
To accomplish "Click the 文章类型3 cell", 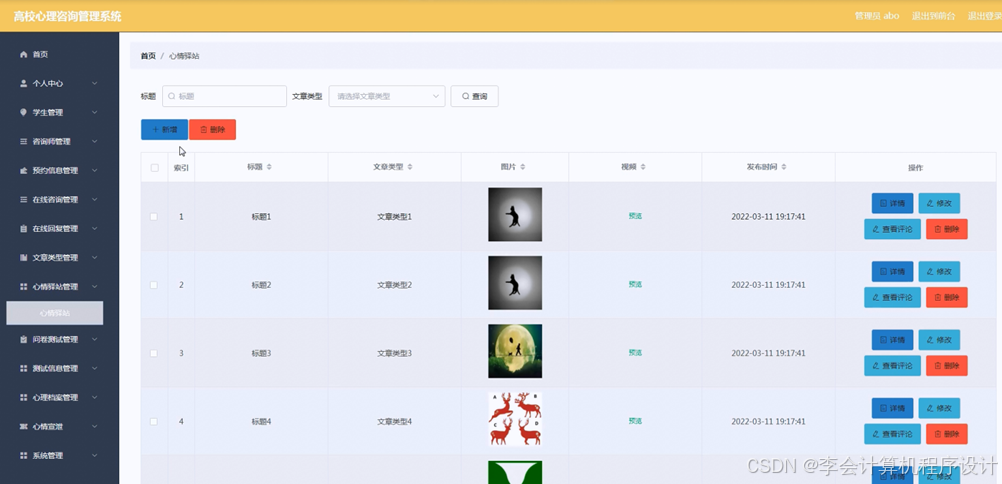I will (394, 353).
